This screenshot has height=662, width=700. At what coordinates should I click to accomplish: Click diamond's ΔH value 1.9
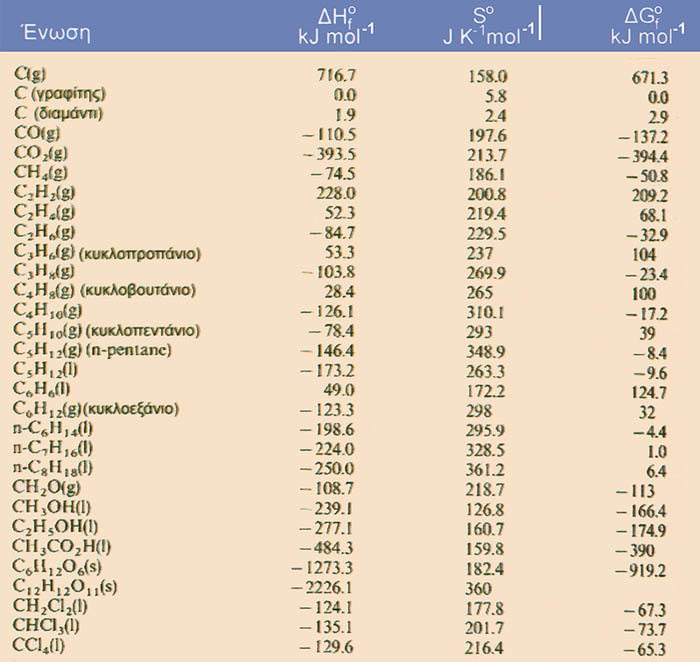(345, 115)
